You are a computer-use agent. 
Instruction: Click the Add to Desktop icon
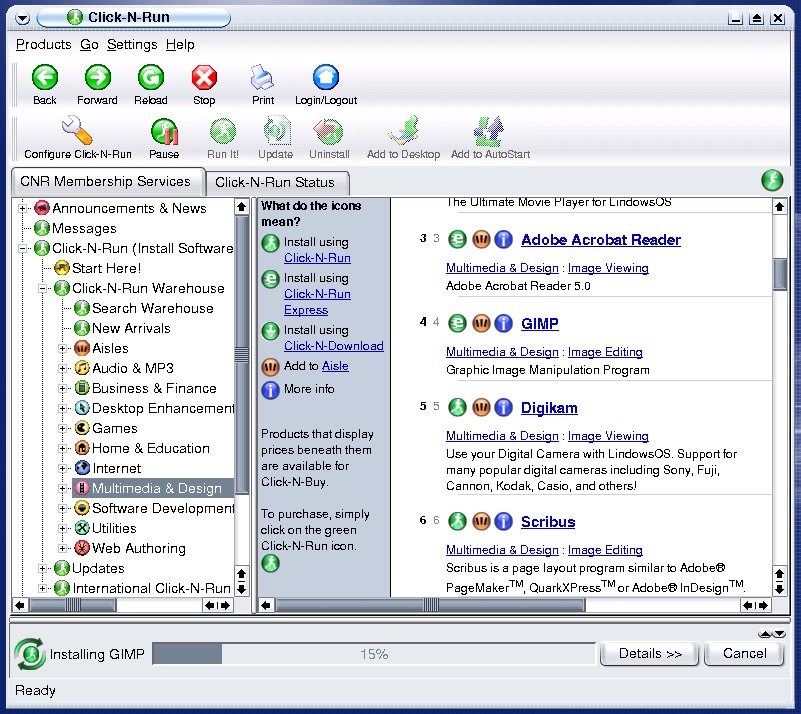pos(404,131)
